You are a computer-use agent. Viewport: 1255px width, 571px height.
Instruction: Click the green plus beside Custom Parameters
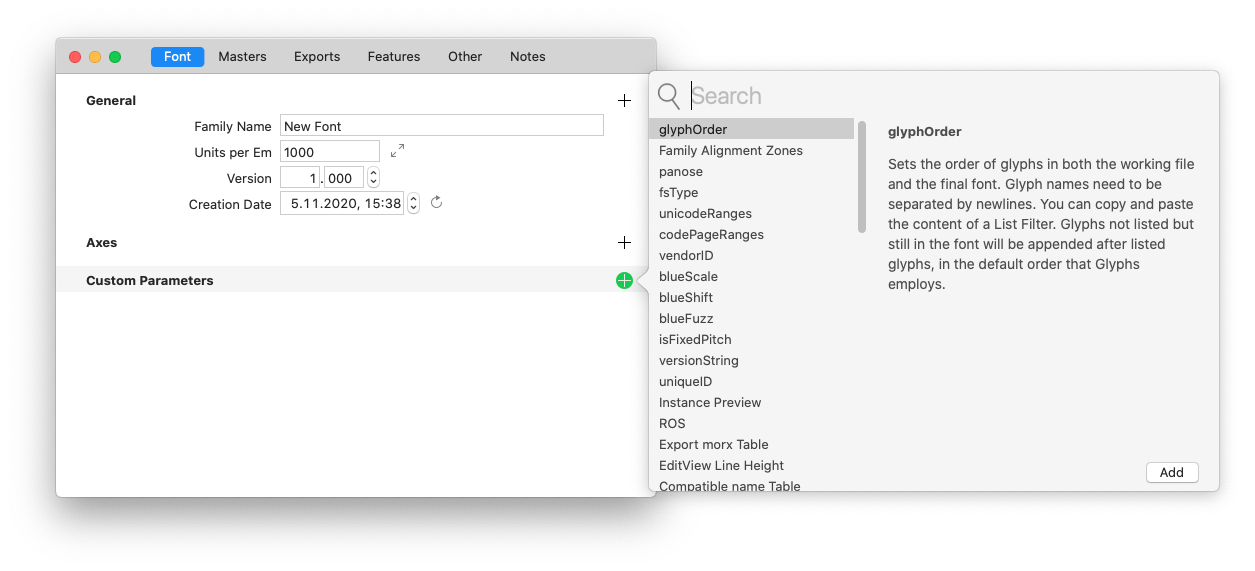pyautogui.click(x=624, y=281)
